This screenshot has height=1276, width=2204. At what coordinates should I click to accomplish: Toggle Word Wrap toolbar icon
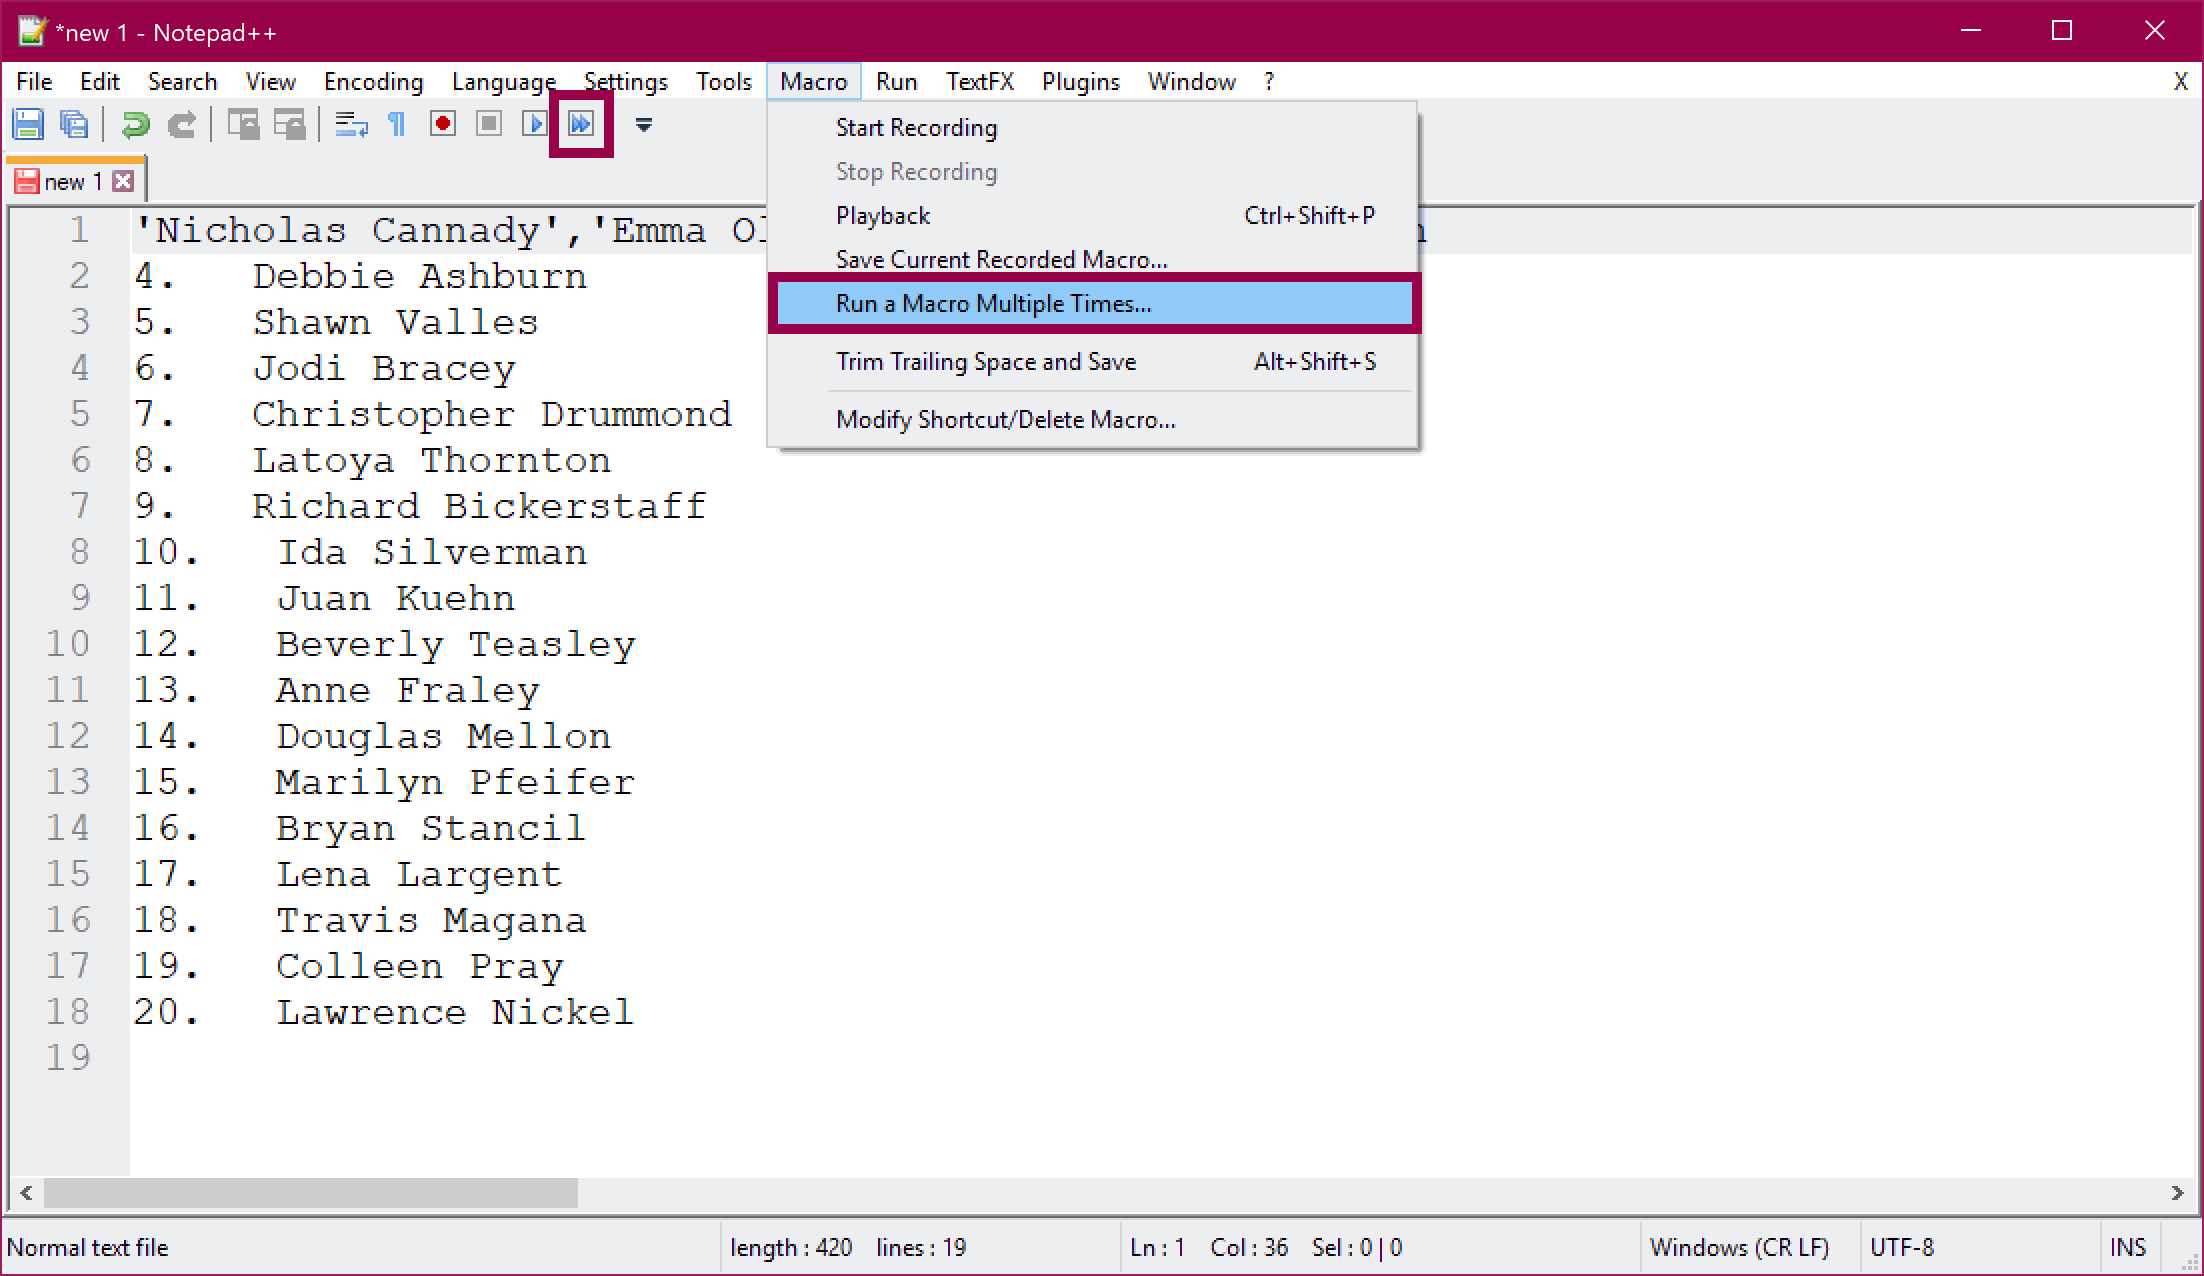(x=350, y=124)
